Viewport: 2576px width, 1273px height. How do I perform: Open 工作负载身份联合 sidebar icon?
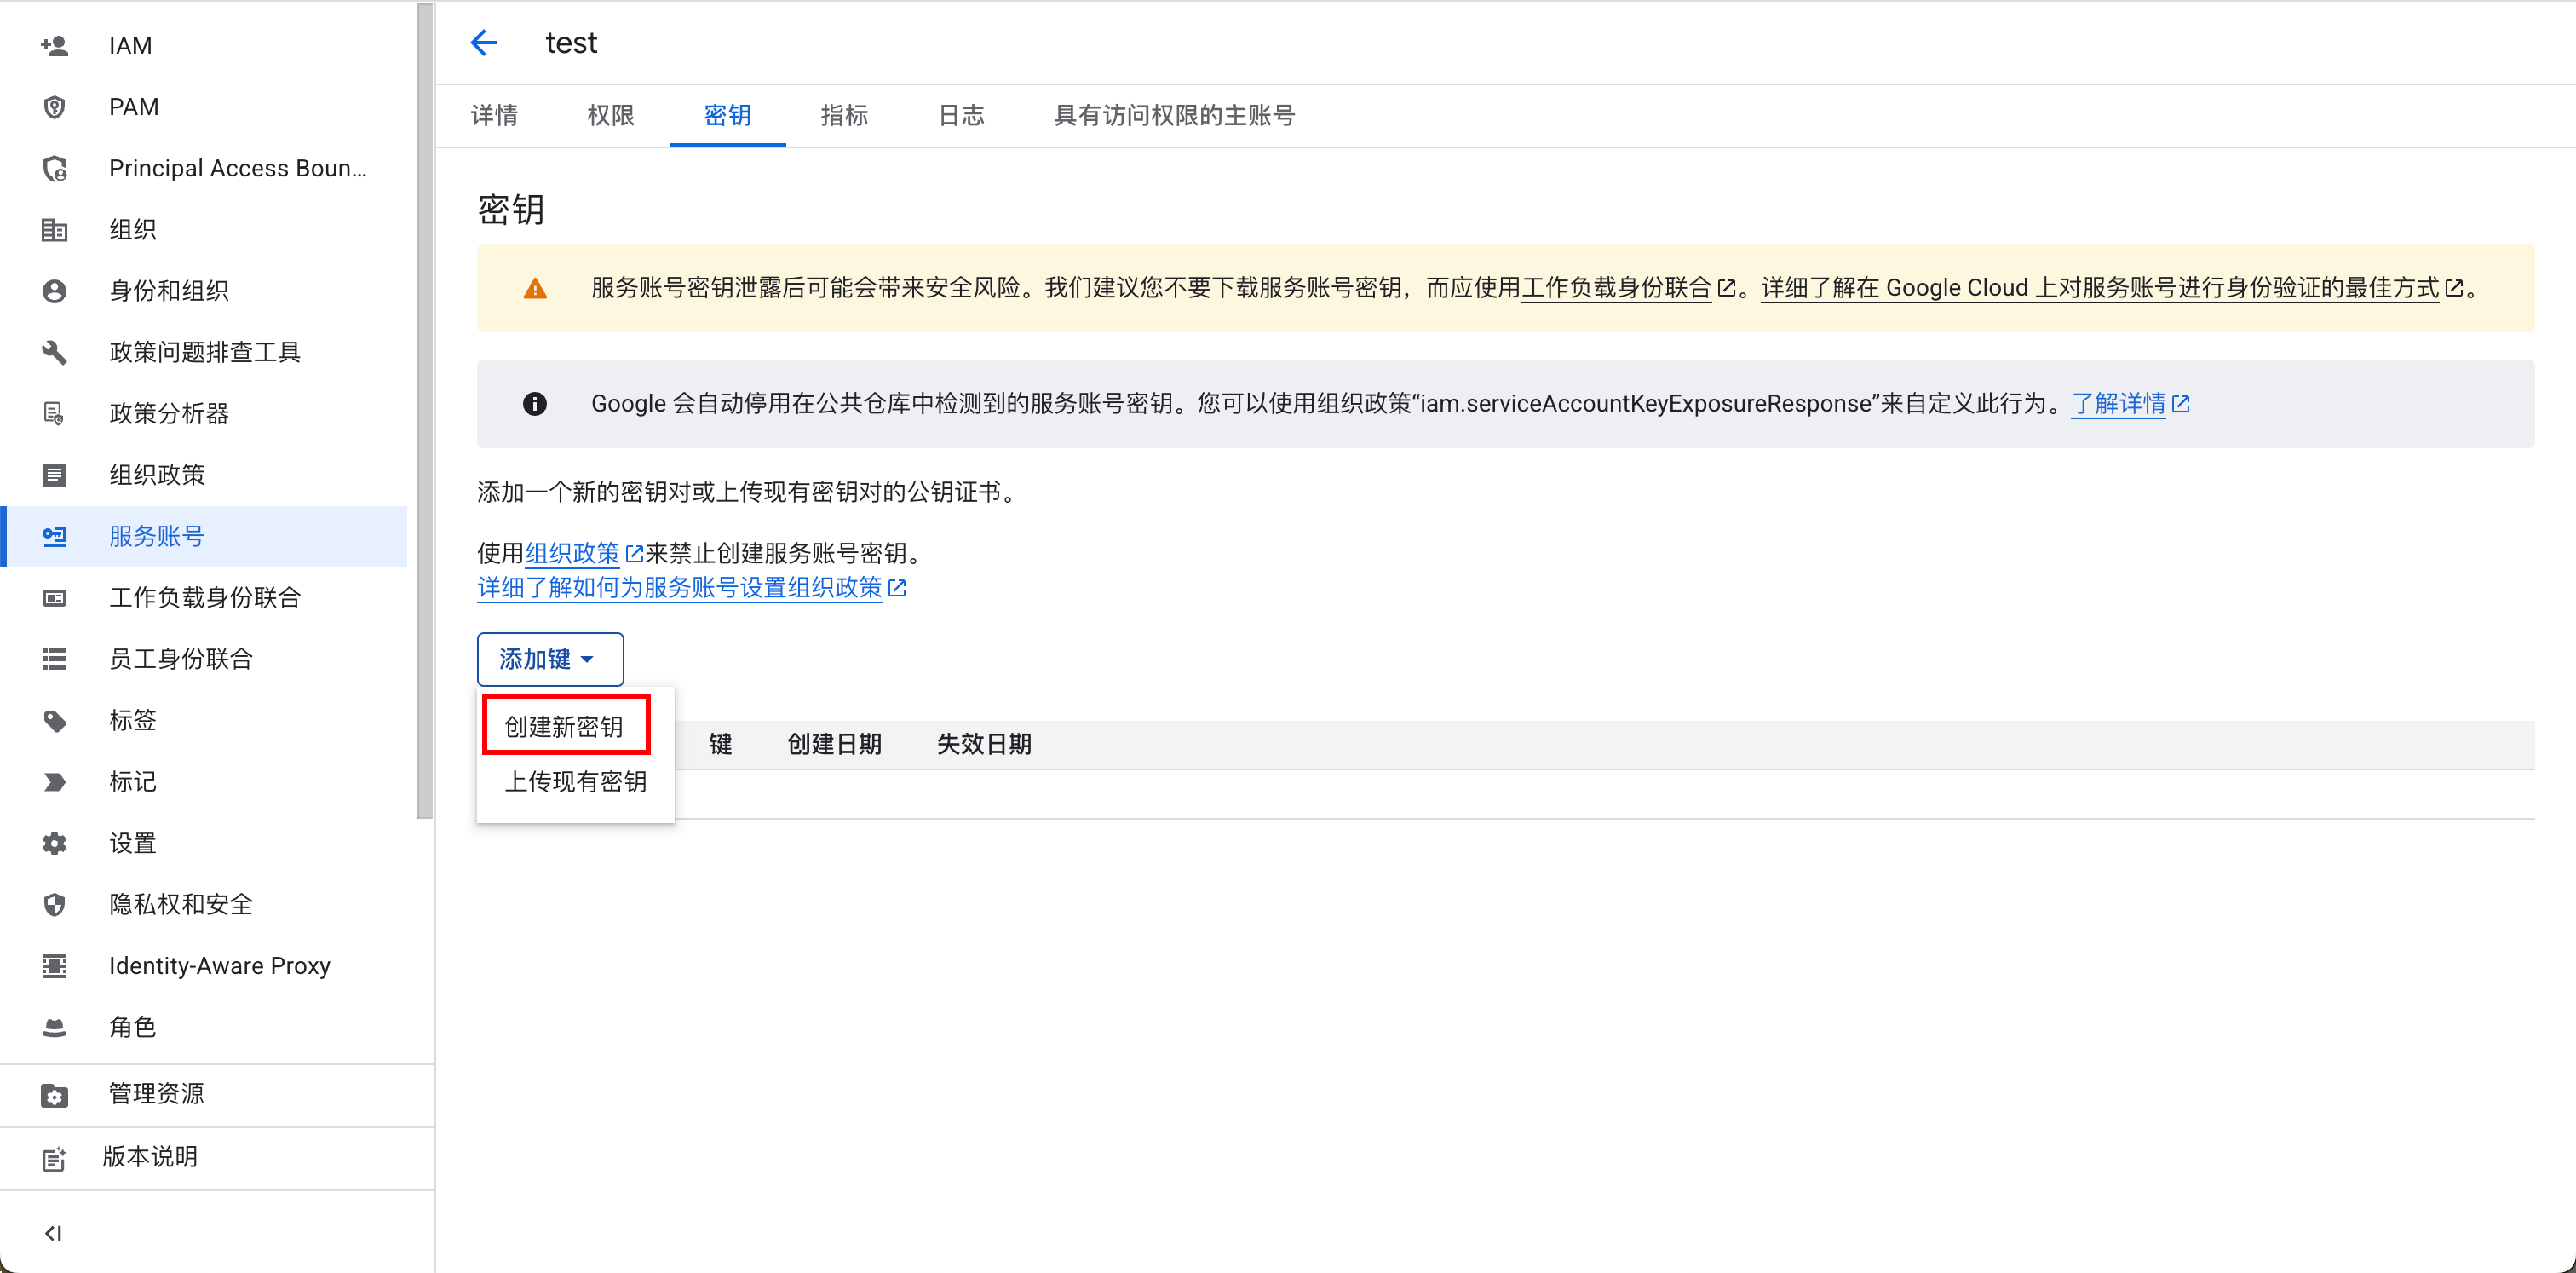(x=54, y=598)
